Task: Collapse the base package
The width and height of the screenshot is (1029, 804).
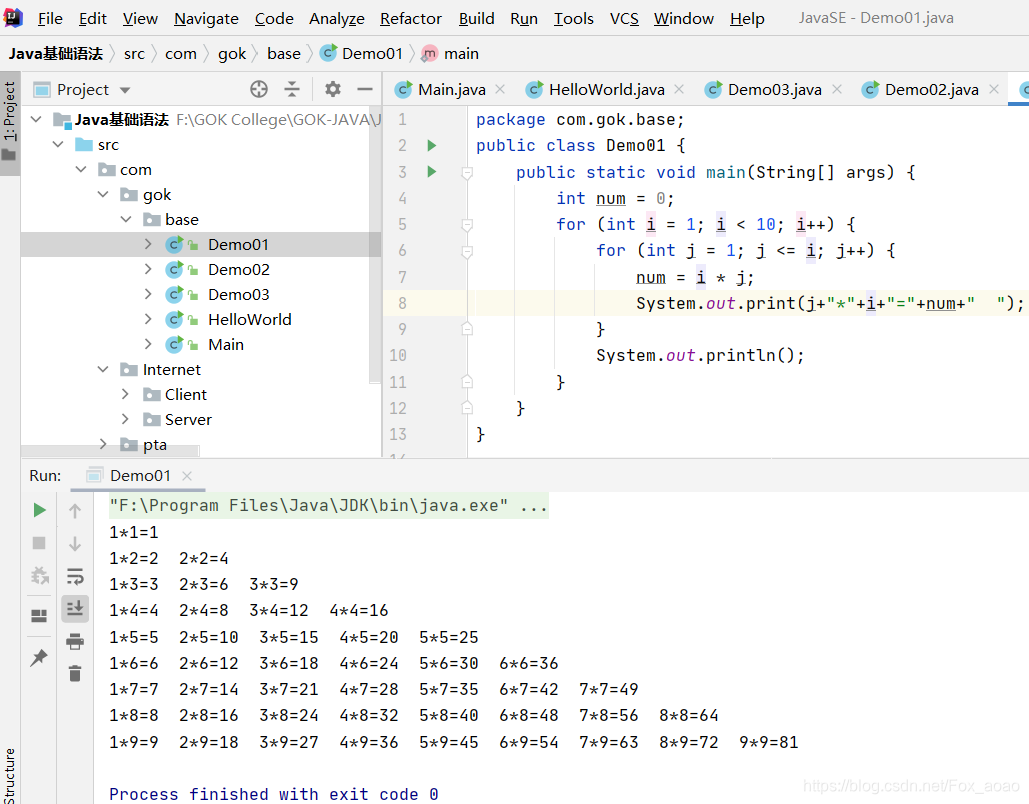Action: pos(126,219)
